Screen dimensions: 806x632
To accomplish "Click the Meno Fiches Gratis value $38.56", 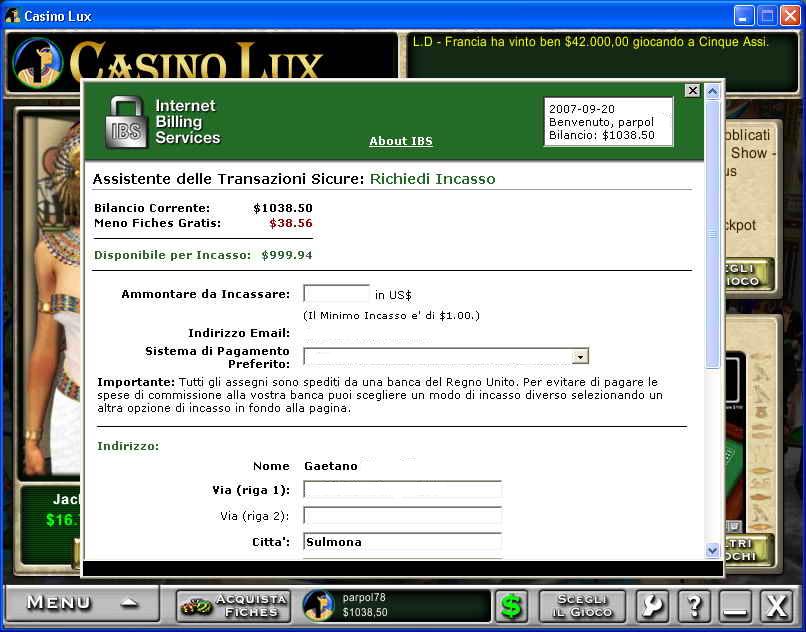I will tap(291, 223).
